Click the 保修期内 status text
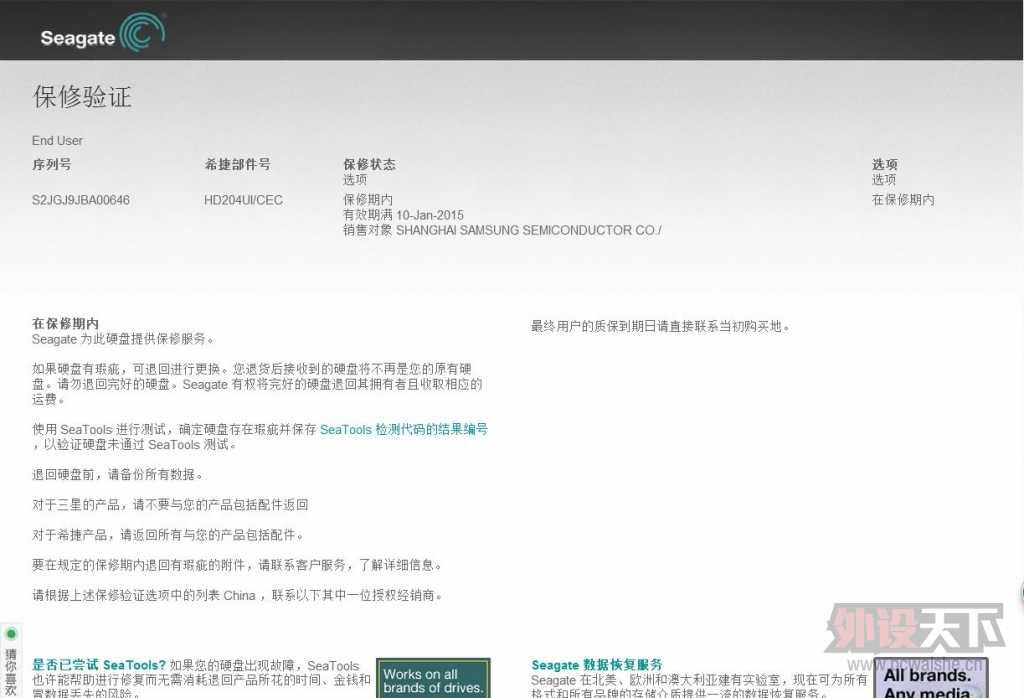This screenshot has width=1024, height=698. pyautogui.click(x=368, y=200)
